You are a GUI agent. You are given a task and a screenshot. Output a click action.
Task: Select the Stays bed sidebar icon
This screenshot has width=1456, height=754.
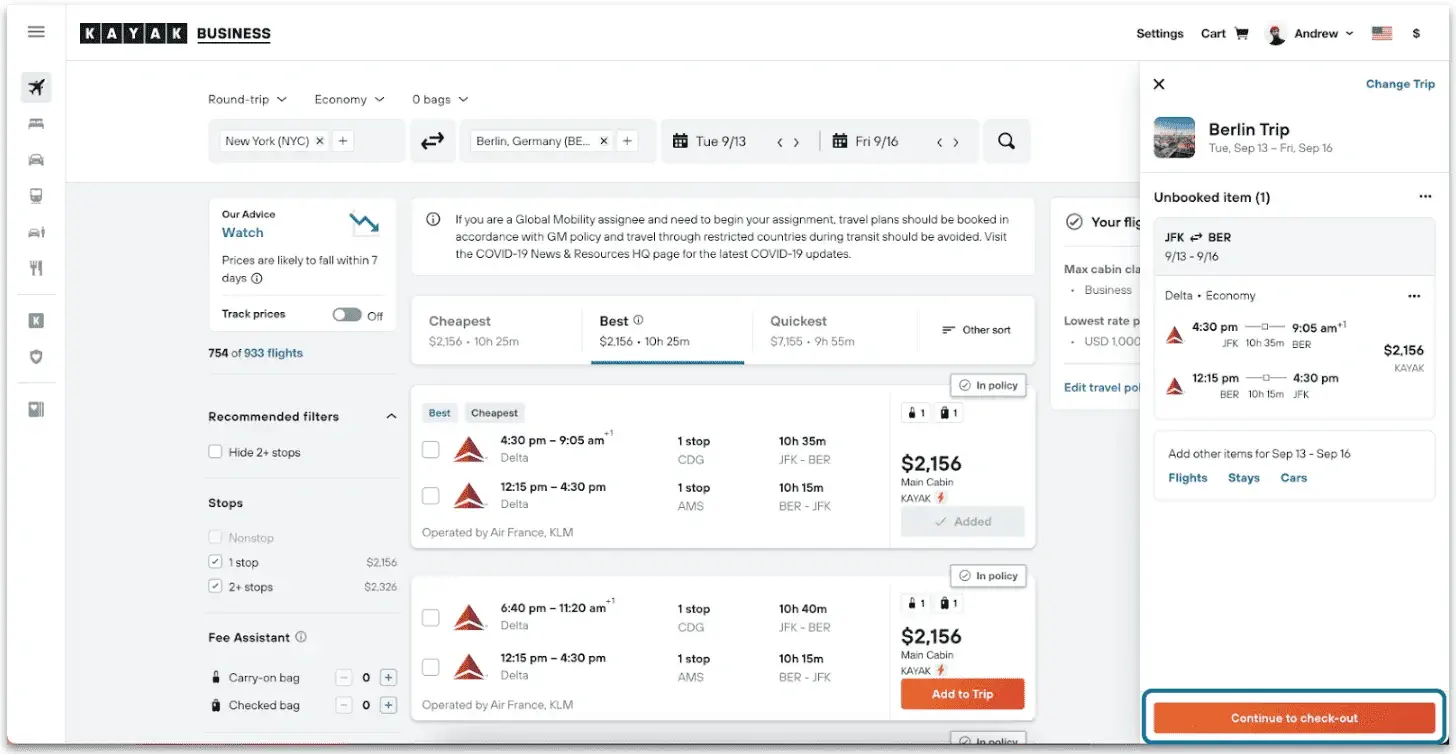(x=36, y=124)
